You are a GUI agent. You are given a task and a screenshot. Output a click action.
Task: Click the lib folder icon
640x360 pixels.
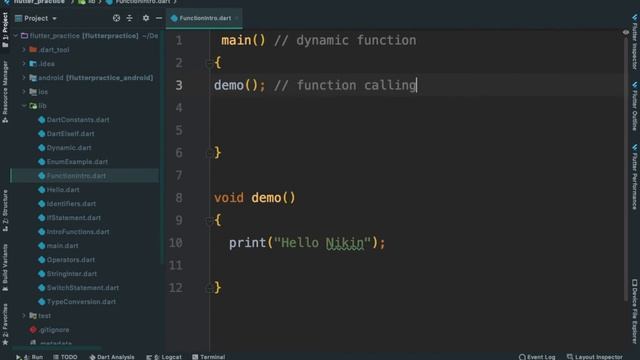coord(33,106)
